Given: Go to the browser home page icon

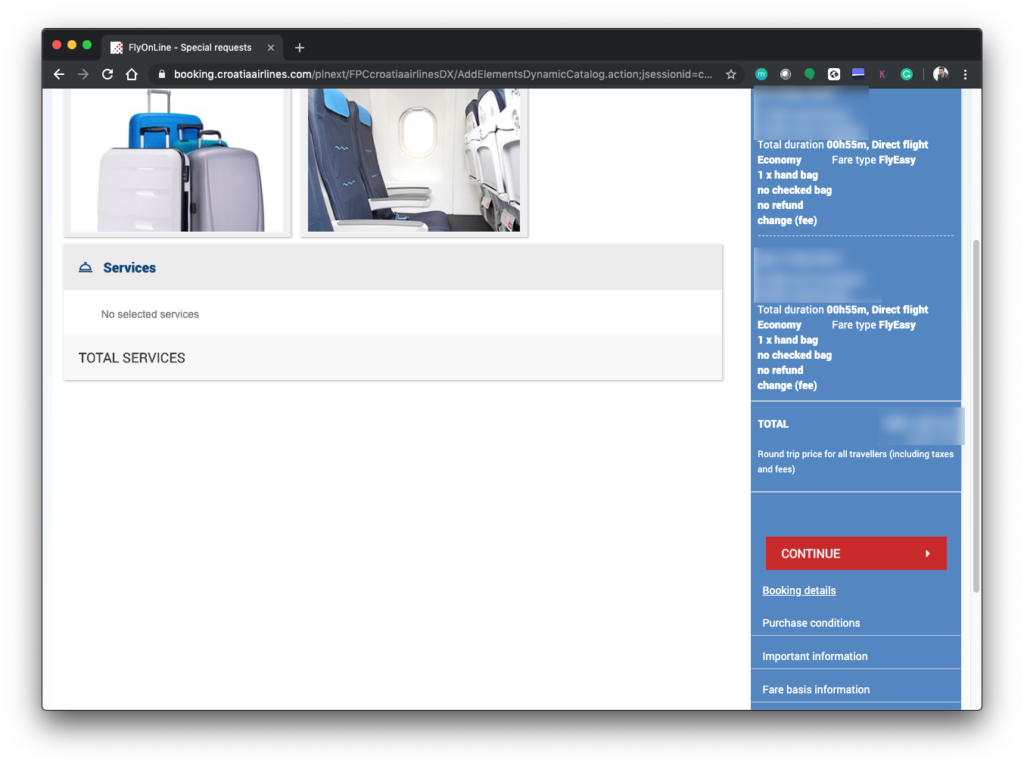Looking at the screenshot, I should (x=132, y=74).
